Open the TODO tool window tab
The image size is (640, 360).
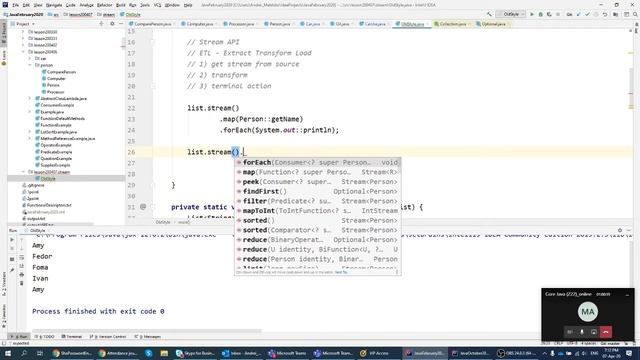point(45,337)
